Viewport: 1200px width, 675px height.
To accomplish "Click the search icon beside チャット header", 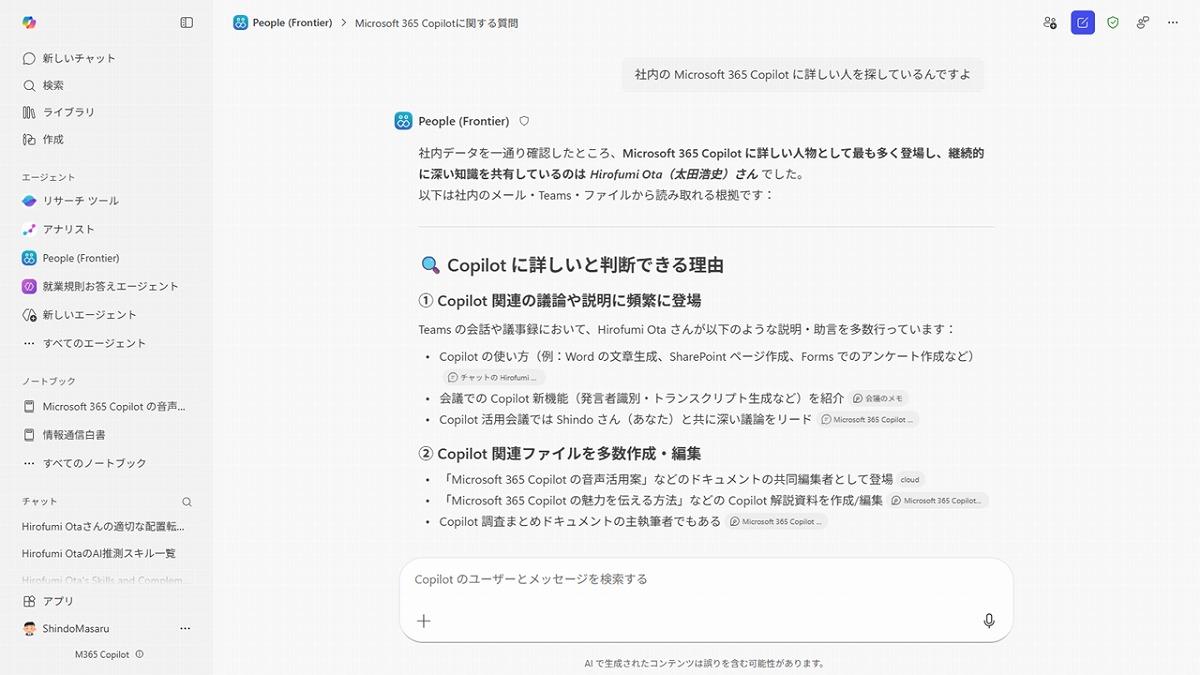I will coord(187,501).
